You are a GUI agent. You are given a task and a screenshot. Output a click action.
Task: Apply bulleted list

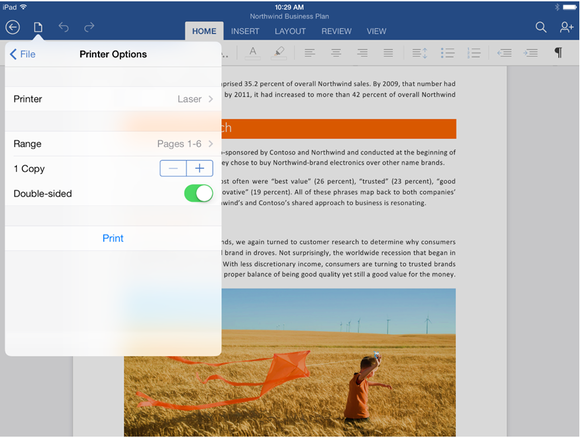click(447, 53)
